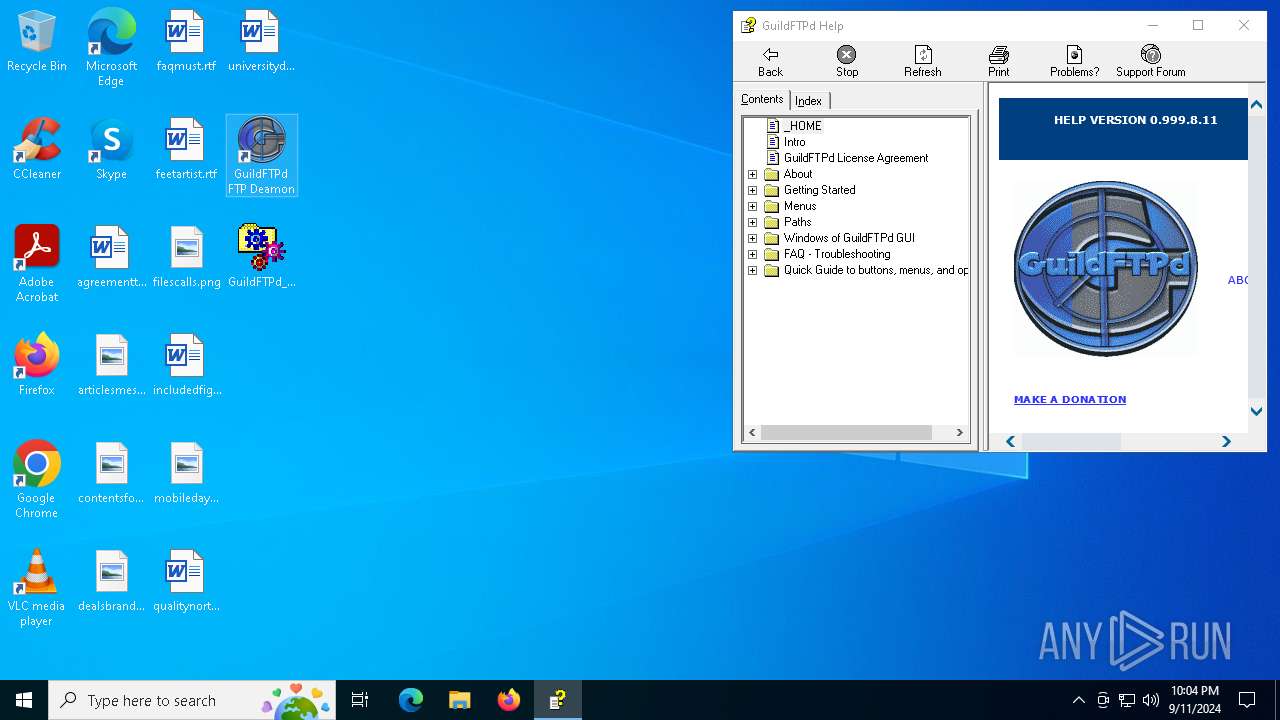
Task: Select the faqmust.rtf desktop file
Action: (x=186, y=42)
